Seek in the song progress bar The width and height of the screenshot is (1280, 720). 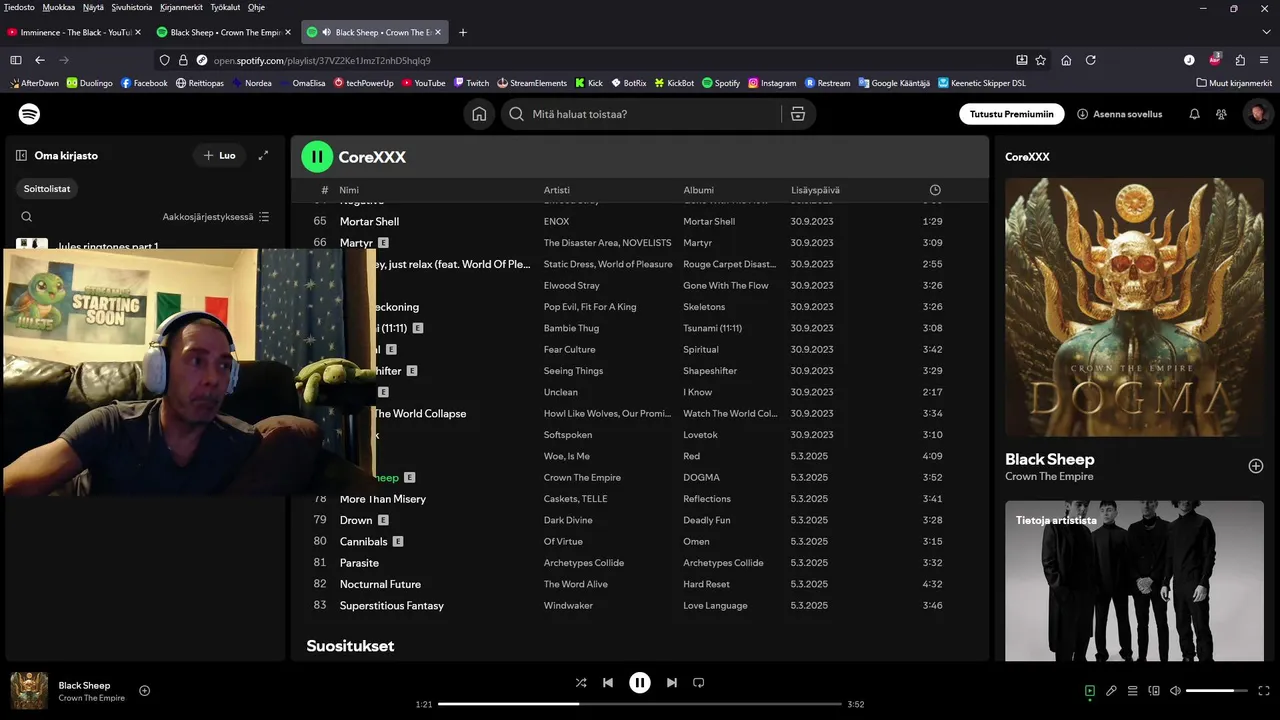pos(642,704)
